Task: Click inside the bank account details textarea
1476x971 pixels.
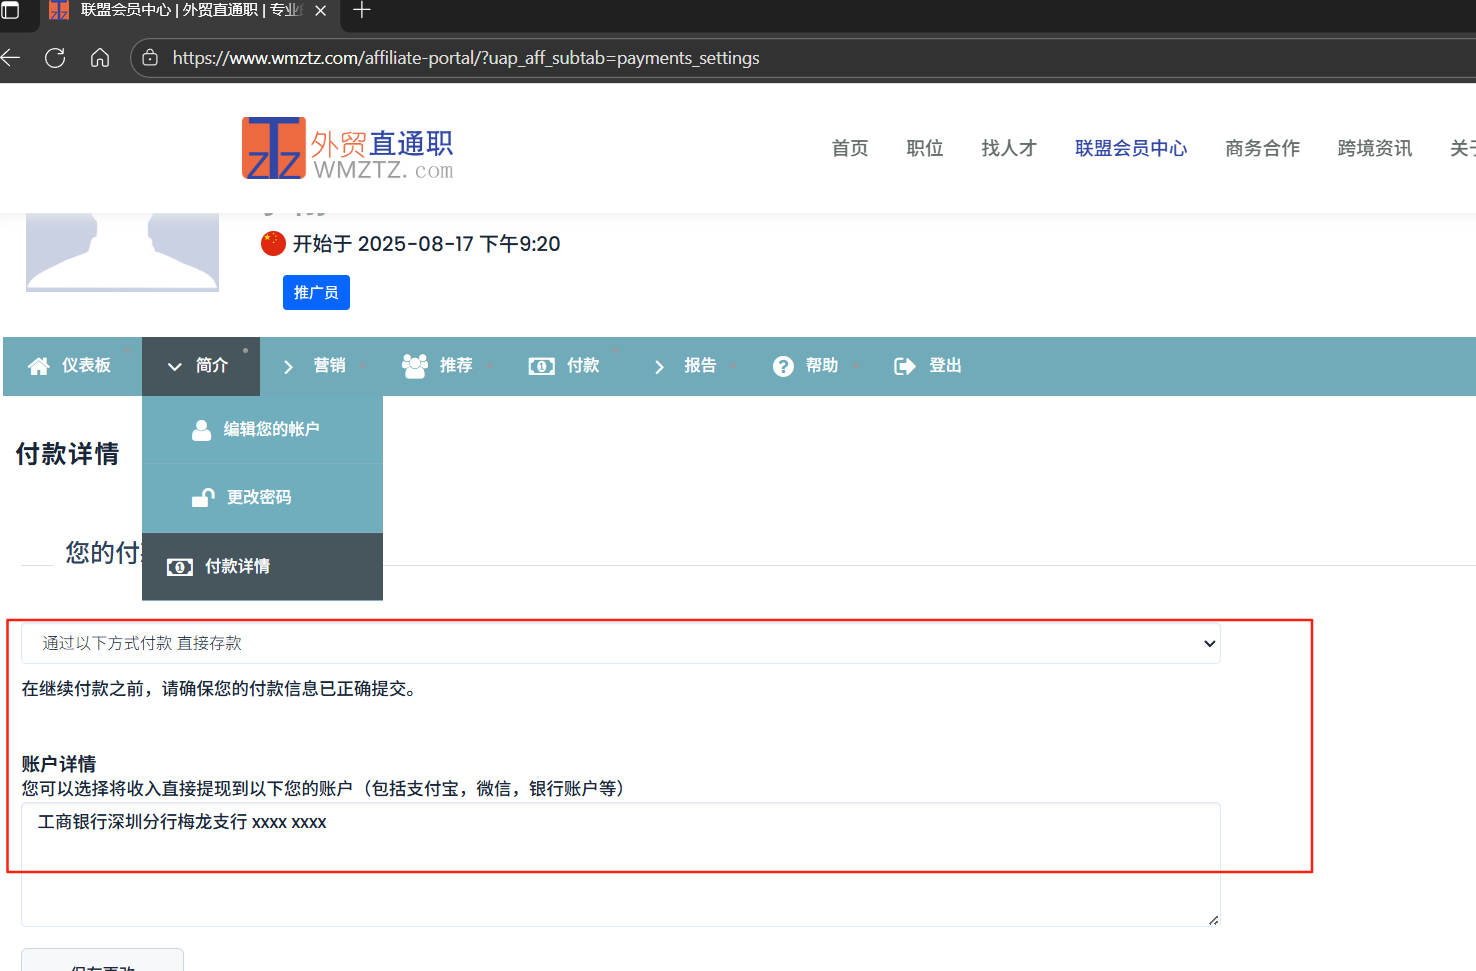Action: [x=620, y=860]
